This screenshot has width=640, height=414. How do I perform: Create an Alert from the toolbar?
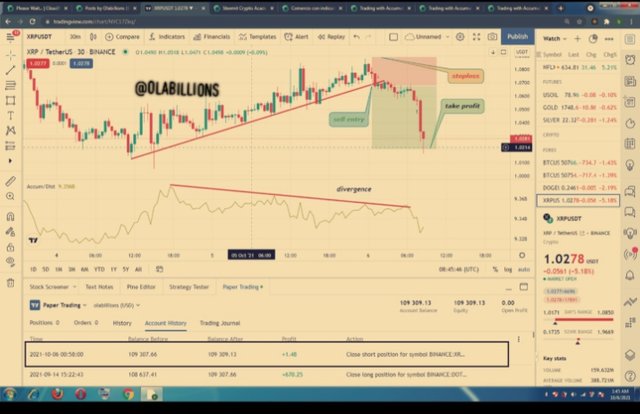point(296,37)
